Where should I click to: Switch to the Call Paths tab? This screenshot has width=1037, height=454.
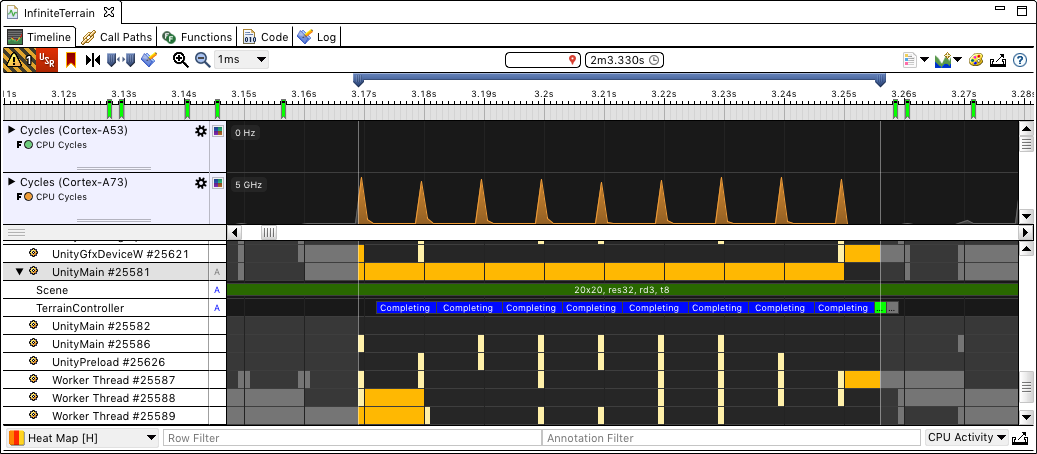pos(117,37)
